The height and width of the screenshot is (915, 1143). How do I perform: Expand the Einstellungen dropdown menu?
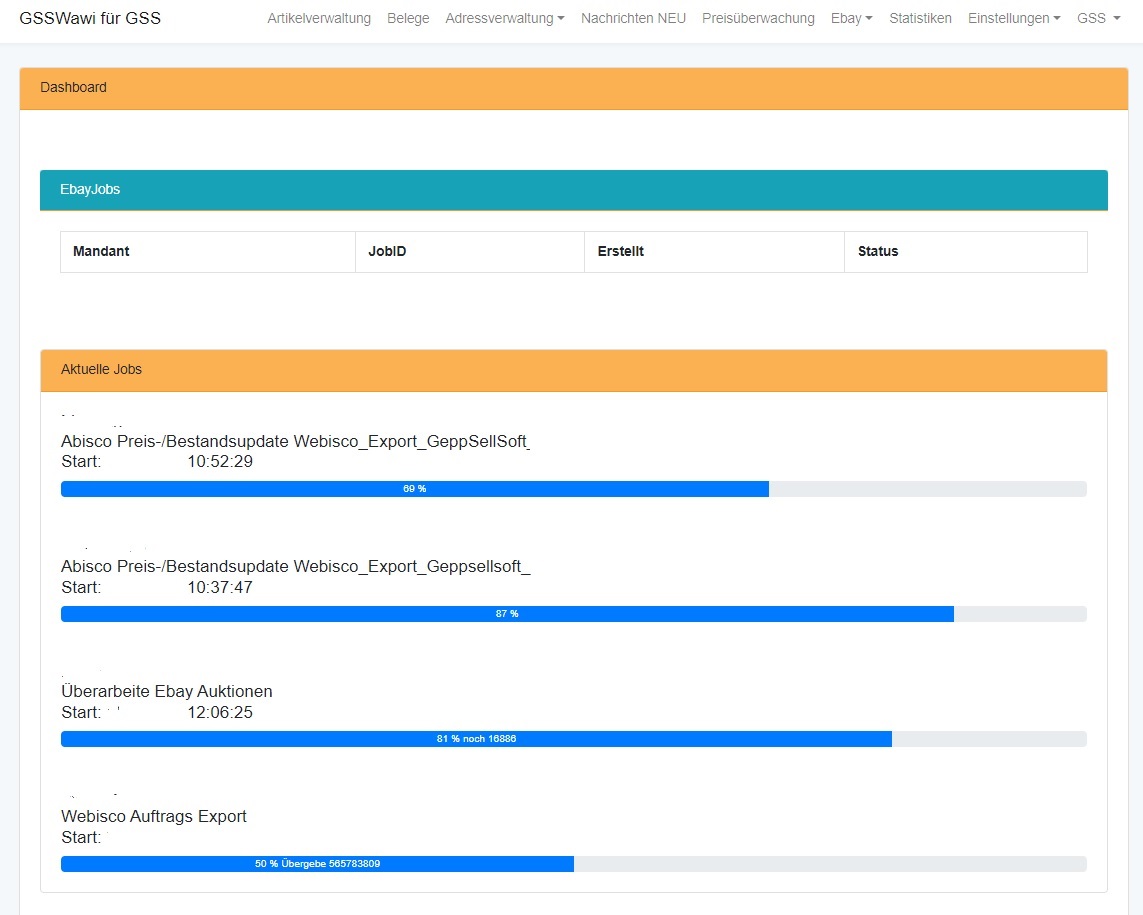(1014, 18)
